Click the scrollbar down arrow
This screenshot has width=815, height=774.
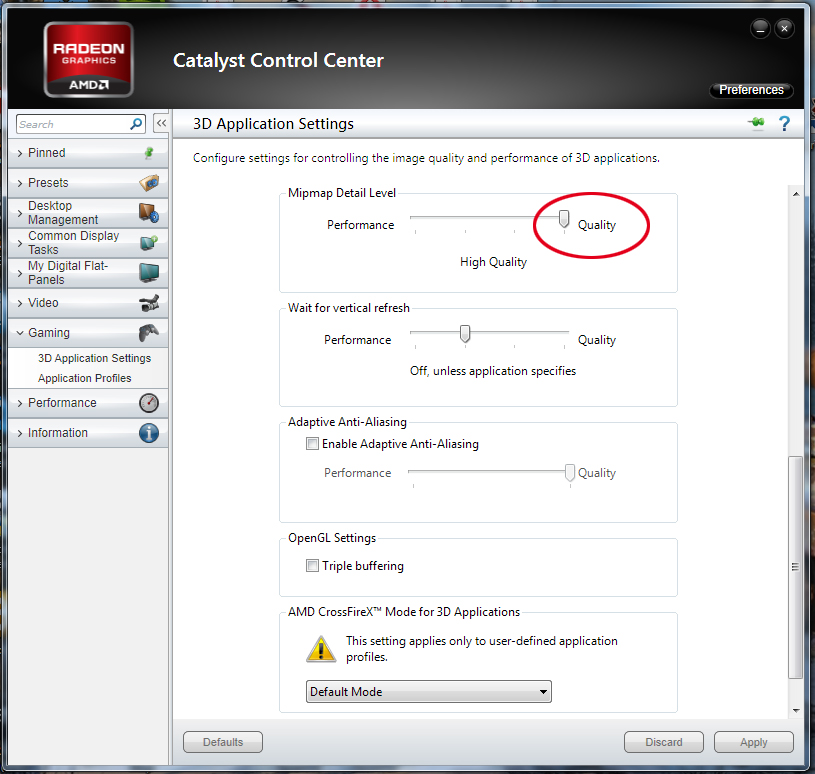coord(796,710)
